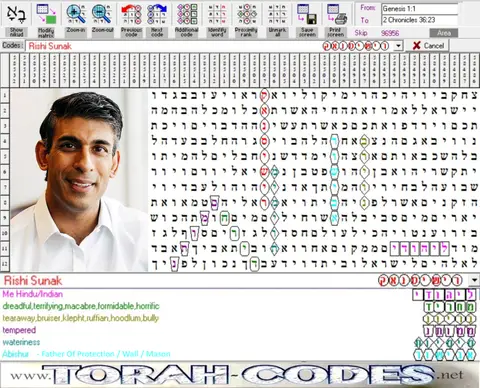Click the Area button
The width and height of the screenshot is (480, 388).
(444, 33)
